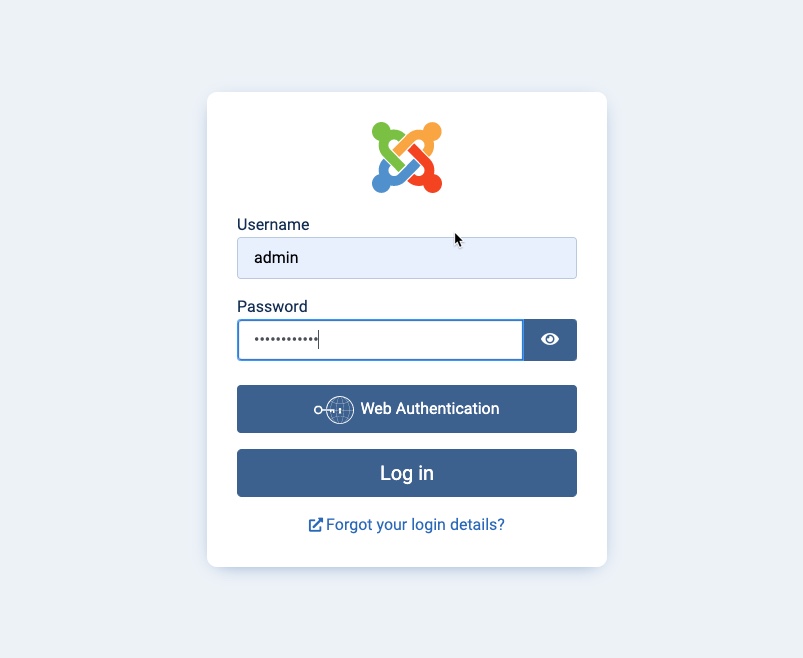Click the orange segment of the Joomla logo
The image size is (803, 658).
422,136
